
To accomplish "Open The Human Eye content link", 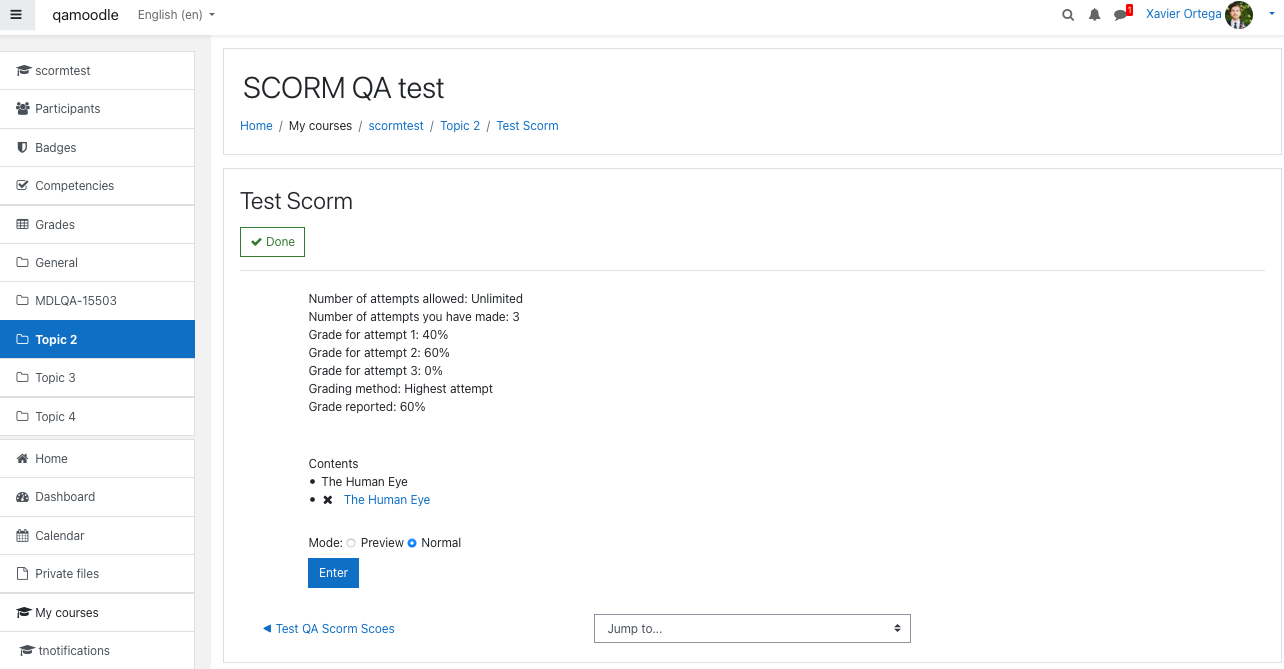I will point(387,500).
